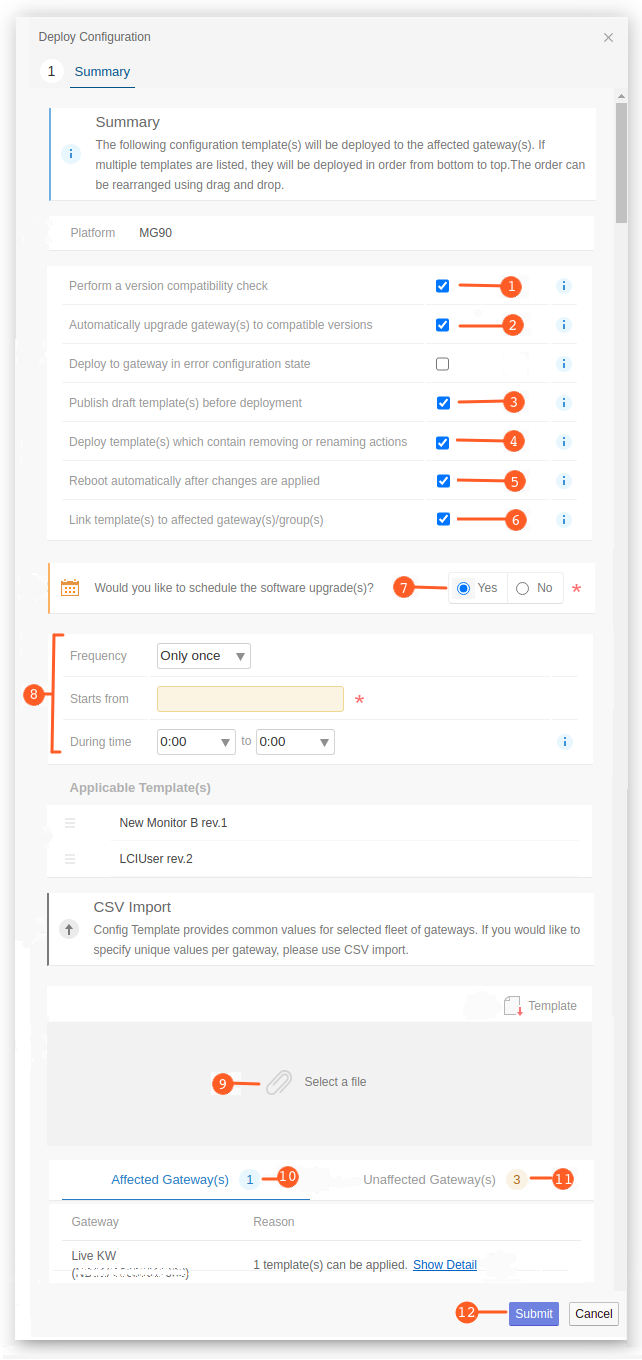Grab drag handle for LCIUser rev.2

[70, 859]
